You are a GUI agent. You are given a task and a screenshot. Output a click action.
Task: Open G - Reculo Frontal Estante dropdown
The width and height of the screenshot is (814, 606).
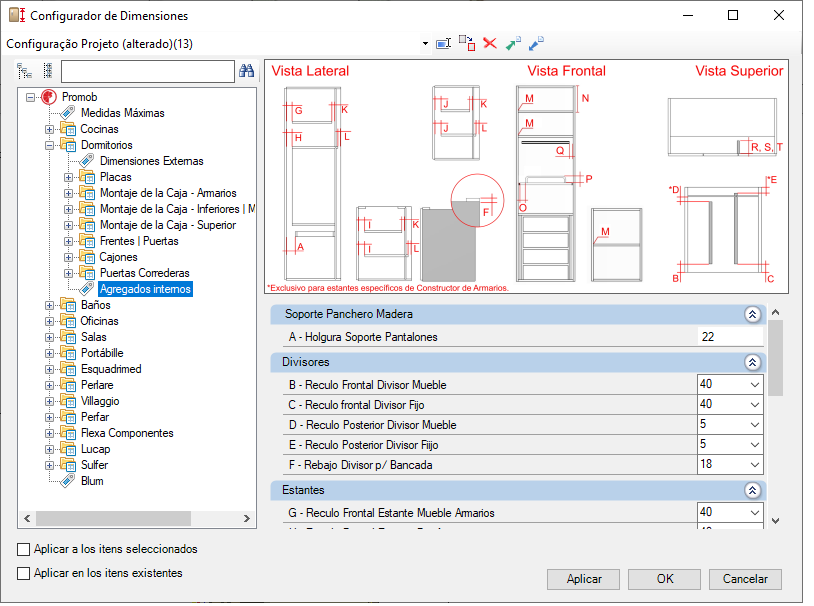coord(755,513)
